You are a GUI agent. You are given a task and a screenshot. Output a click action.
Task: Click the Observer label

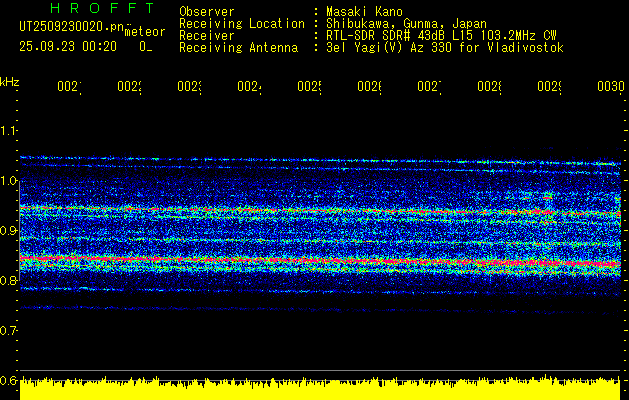207,12
